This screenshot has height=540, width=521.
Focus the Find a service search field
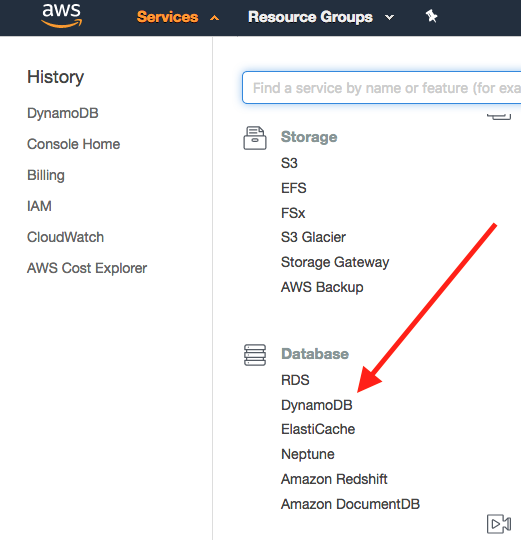pos(381,88)
